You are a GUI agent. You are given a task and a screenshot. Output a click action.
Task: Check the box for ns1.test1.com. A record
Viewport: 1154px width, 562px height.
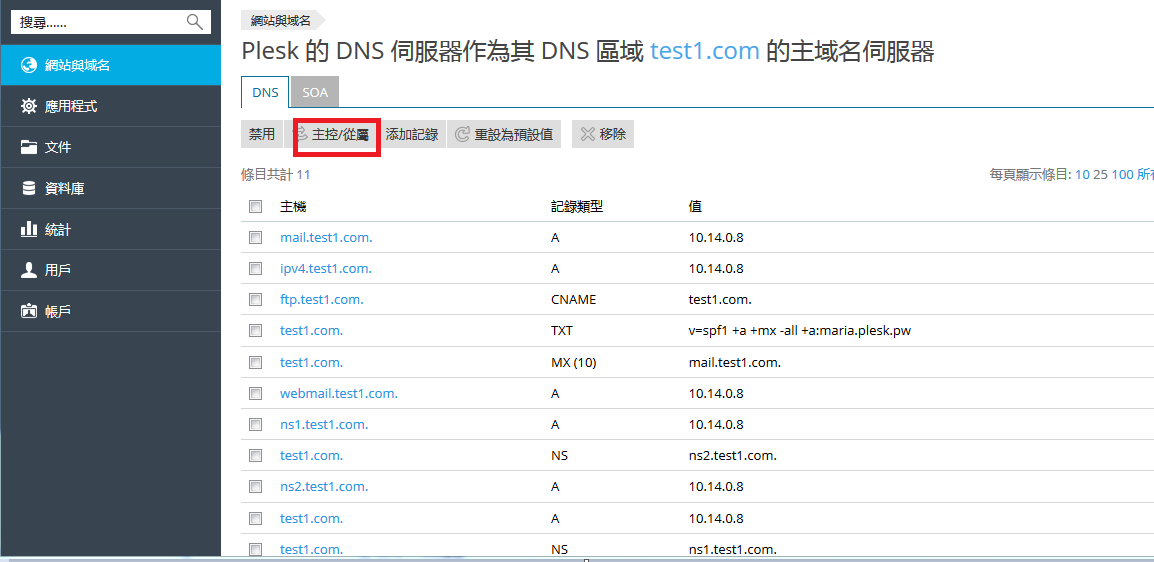(x=255, y=424)
